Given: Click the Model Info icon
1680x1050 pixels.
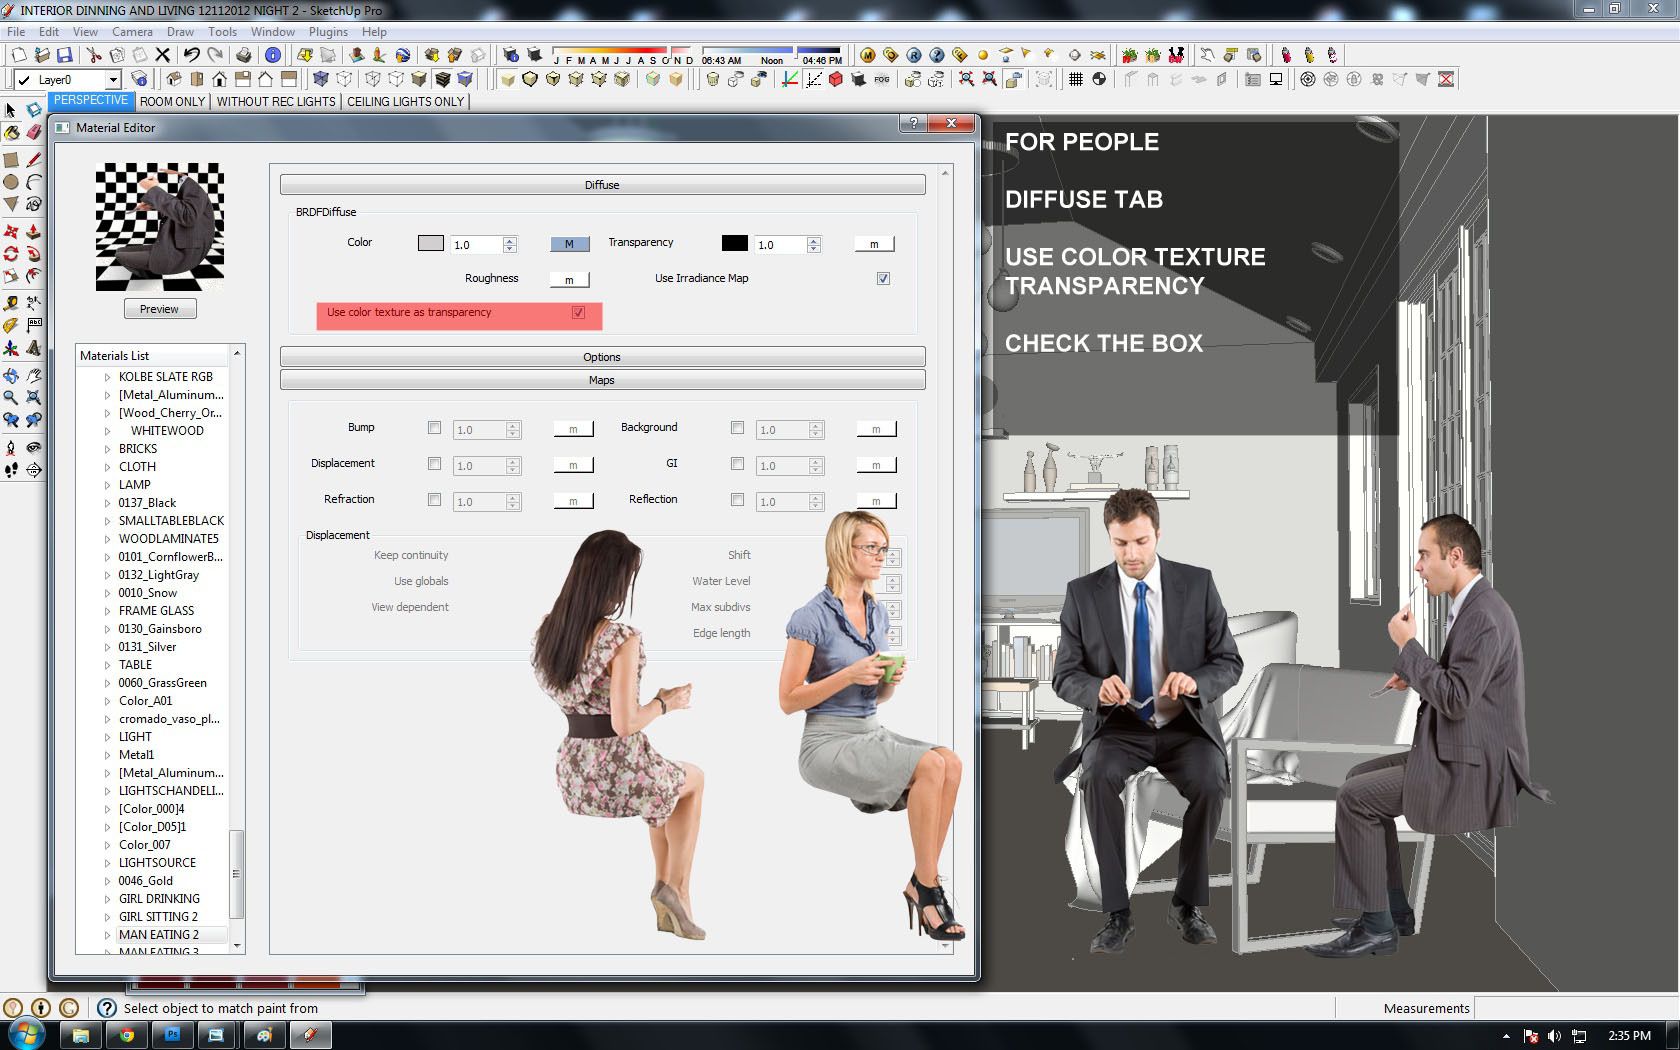Looking at the screenshot, I should pos(273,55).
